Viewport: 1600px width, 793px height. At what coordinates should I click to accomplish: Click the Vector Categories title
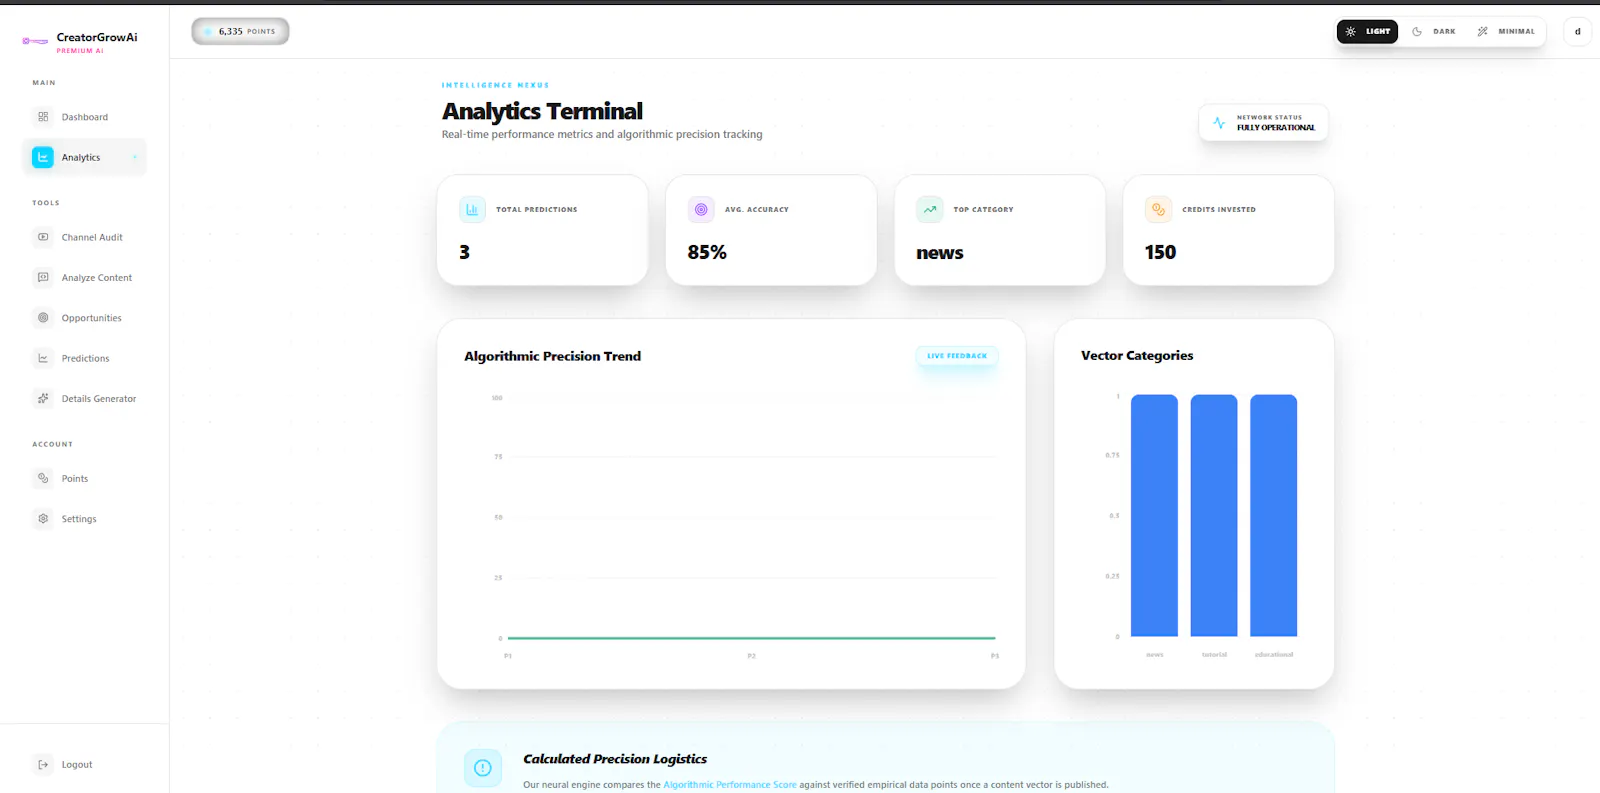(1137, 355)
